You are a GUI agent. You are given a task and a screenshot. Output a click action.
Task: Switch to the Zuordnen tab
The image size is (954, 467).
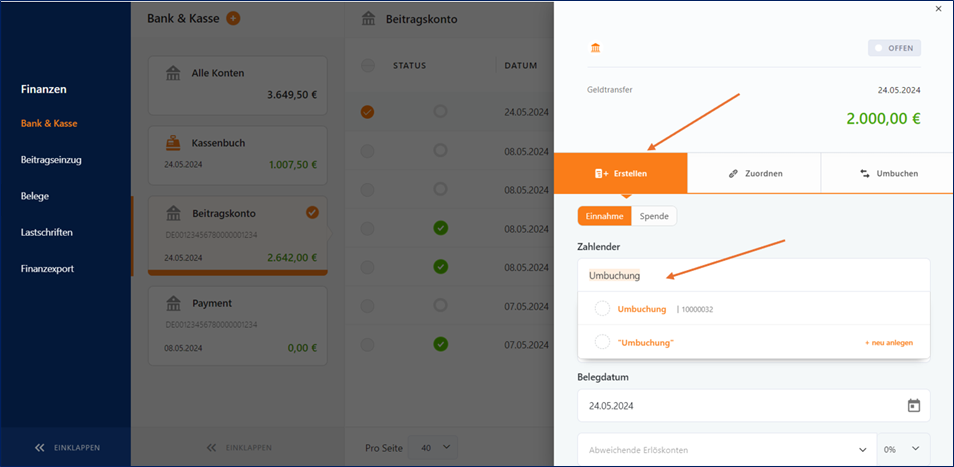pyautogui.click(x=754, y=173)
